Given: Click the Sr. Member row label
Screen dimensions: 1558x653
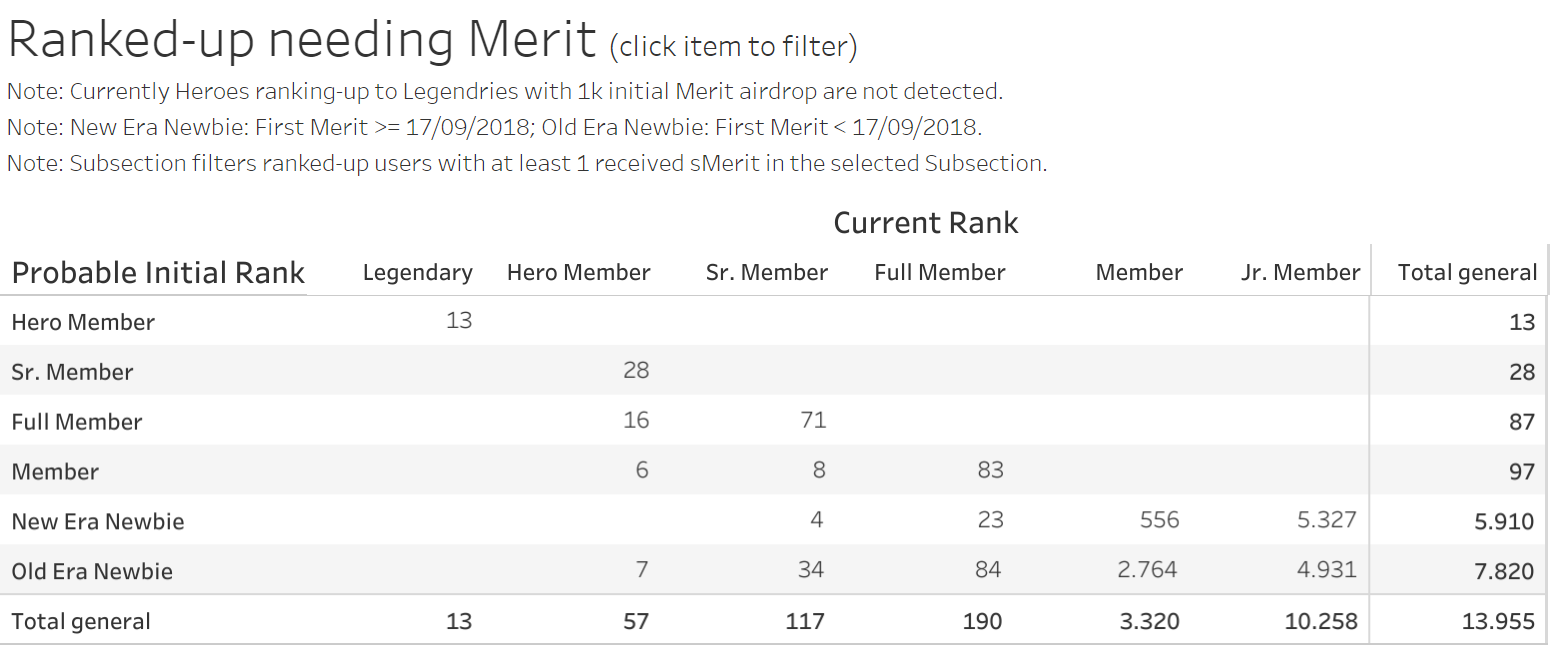Looking at the screenshot, I should 72,372.
